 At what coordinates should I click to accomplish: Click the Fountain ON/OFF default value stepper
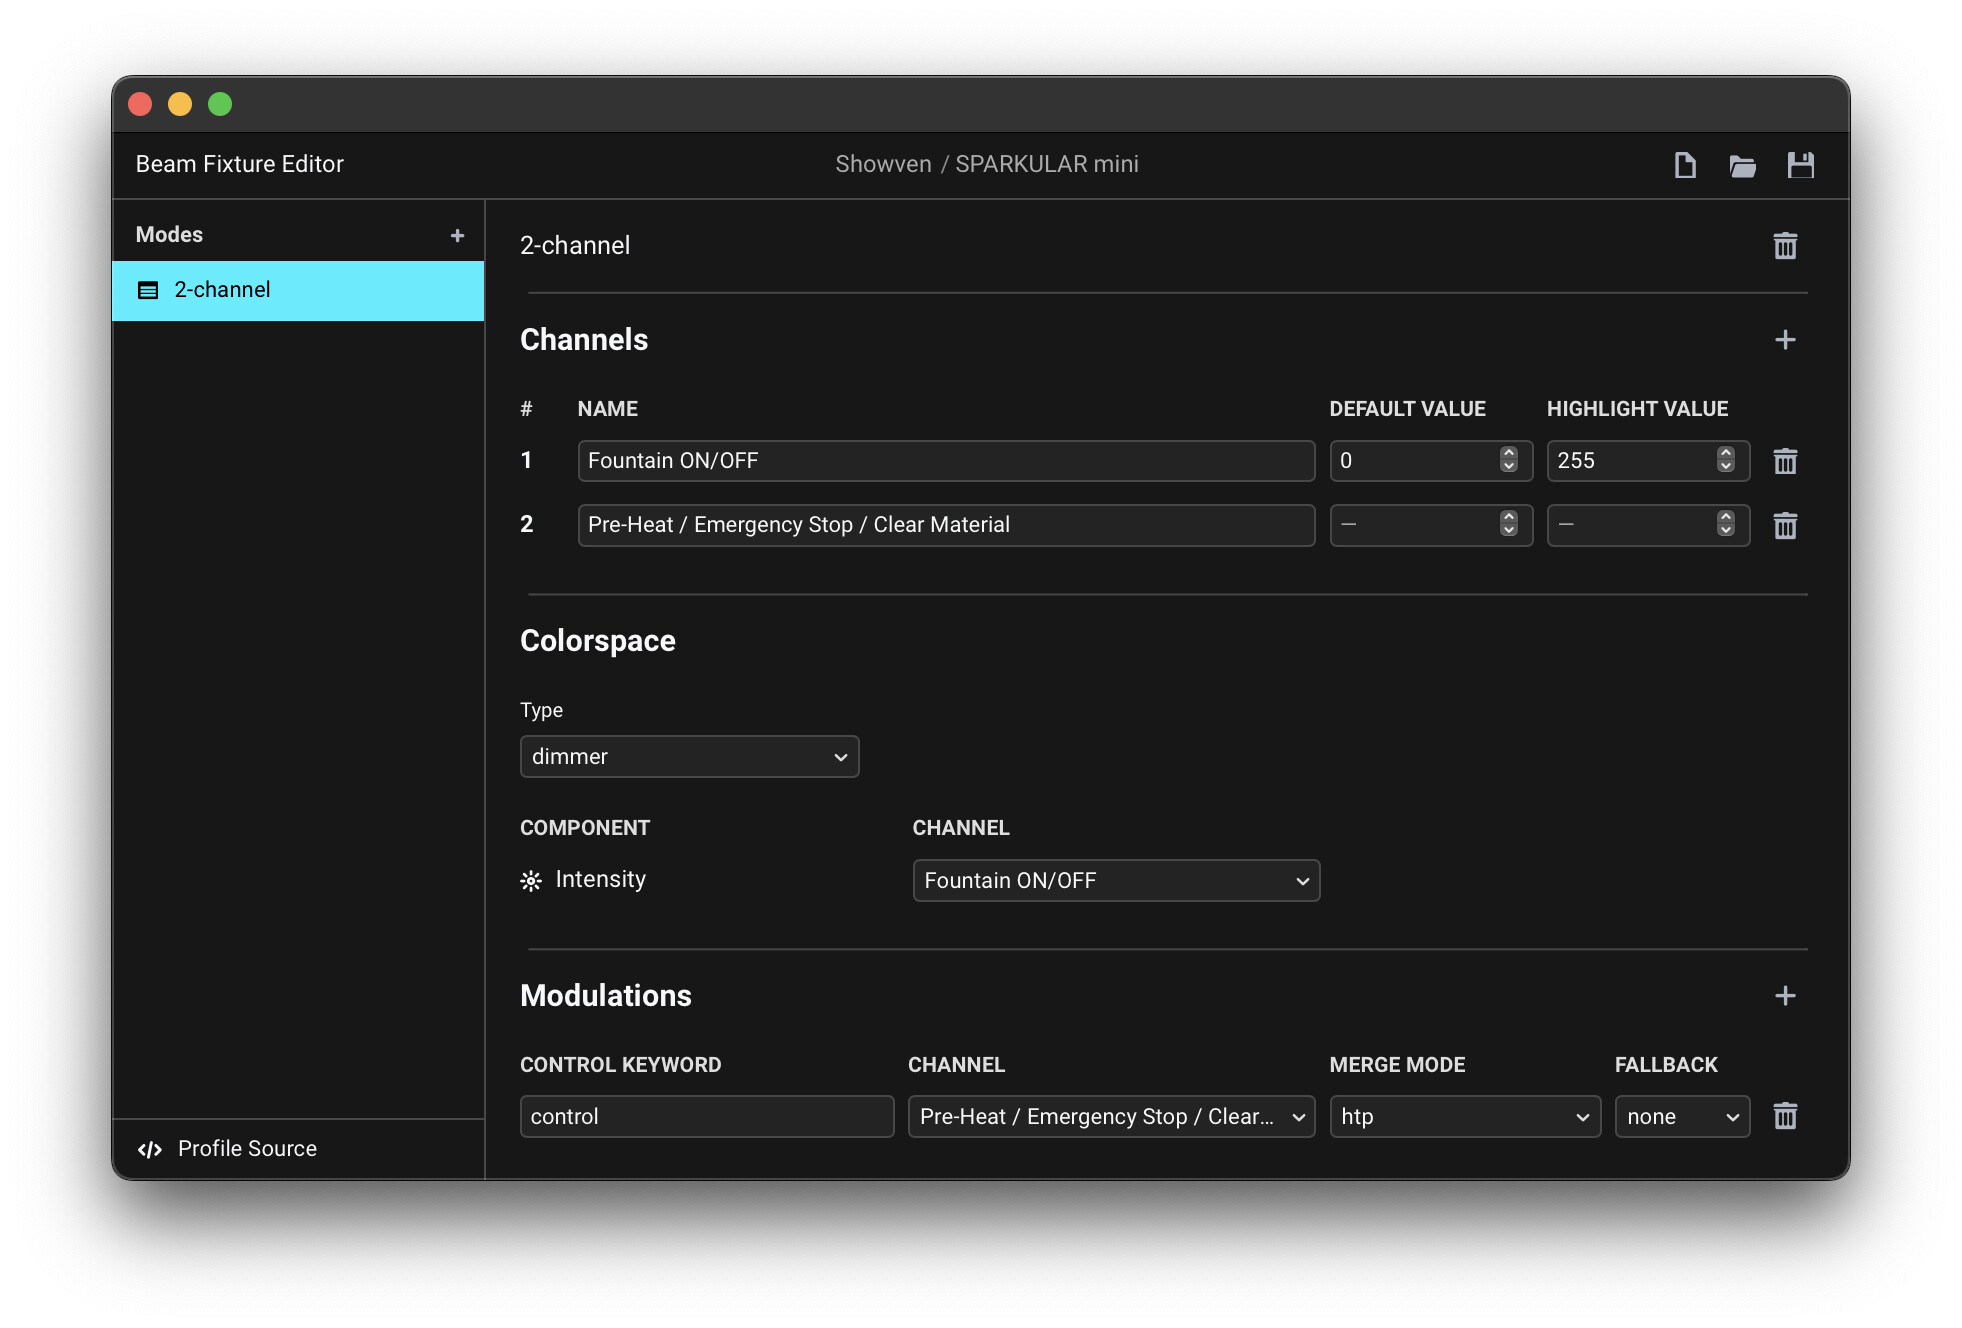[1508, 460]
